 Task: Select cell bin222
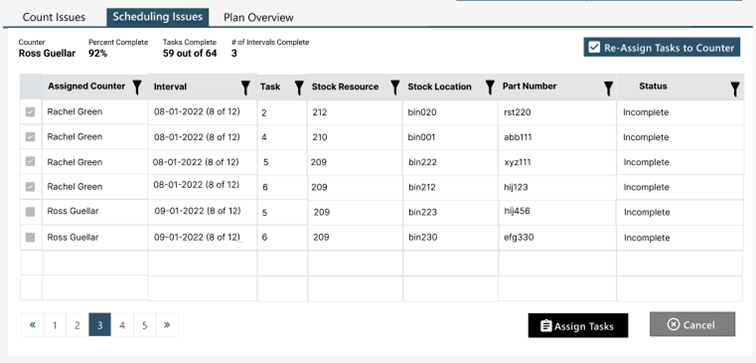pos(423,162)
